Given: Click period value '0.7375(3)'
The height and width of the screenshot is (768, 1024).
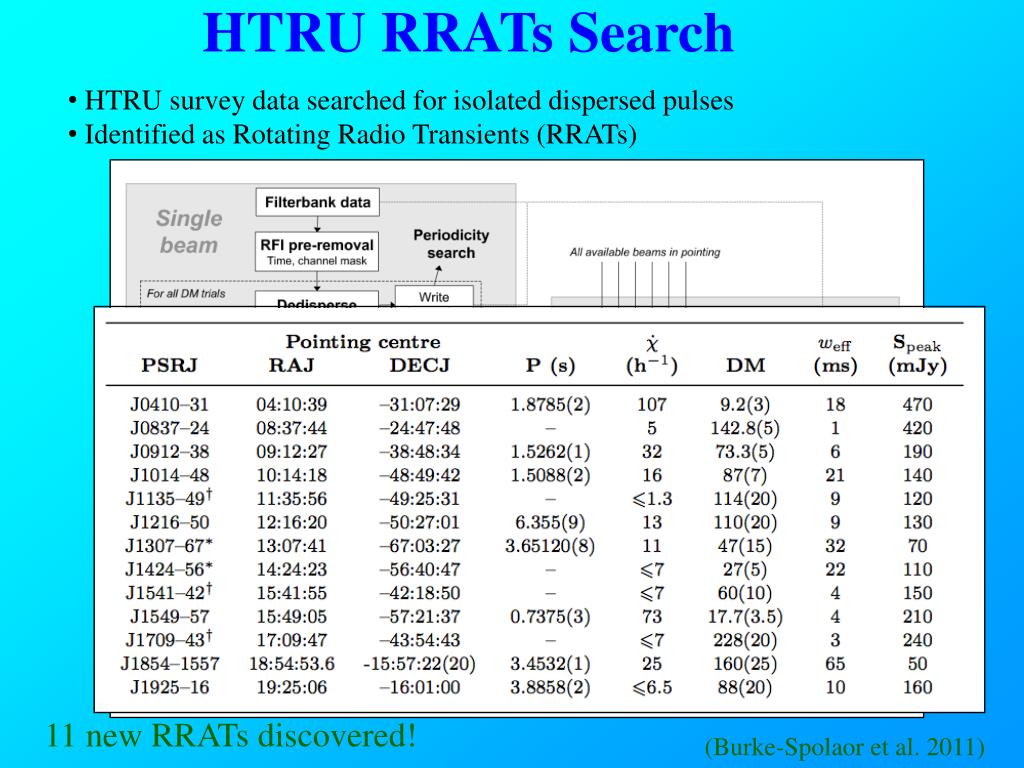Looking at the screenshot, I should [x=550, y=617].
